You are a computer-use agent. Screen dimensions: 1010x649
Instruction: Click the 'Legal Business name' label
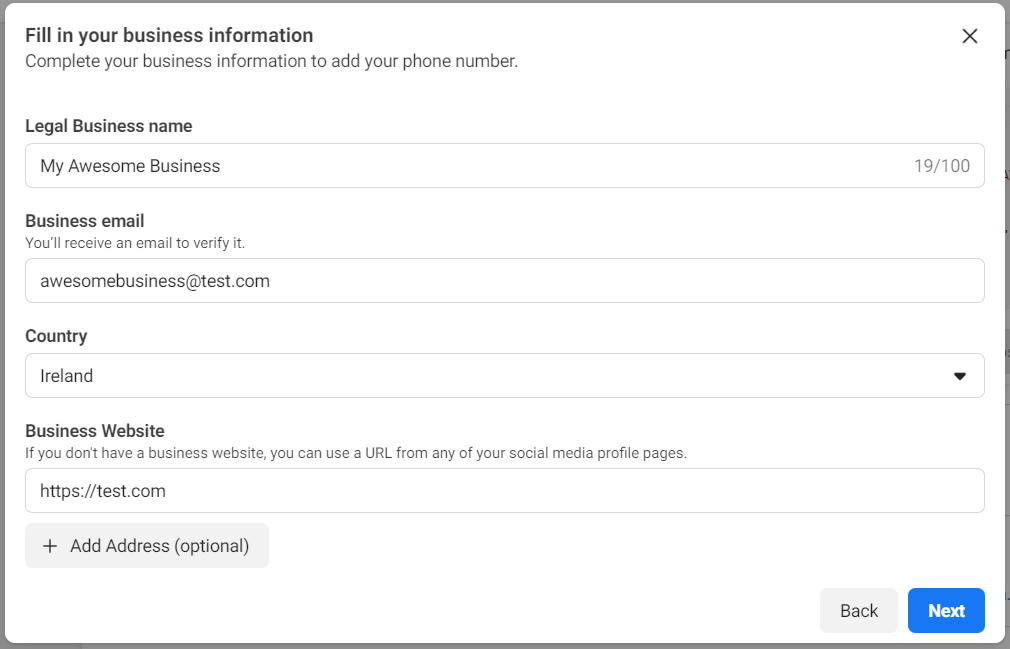(109, 126)
